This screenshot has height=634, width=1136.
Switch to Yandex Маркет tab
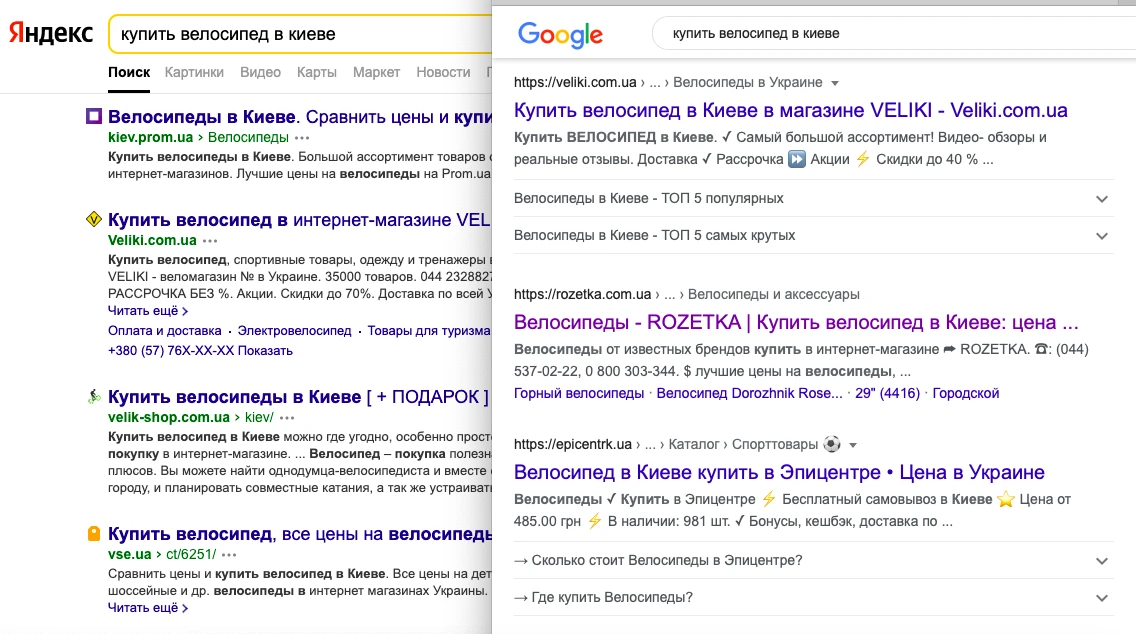pos(376,72)
